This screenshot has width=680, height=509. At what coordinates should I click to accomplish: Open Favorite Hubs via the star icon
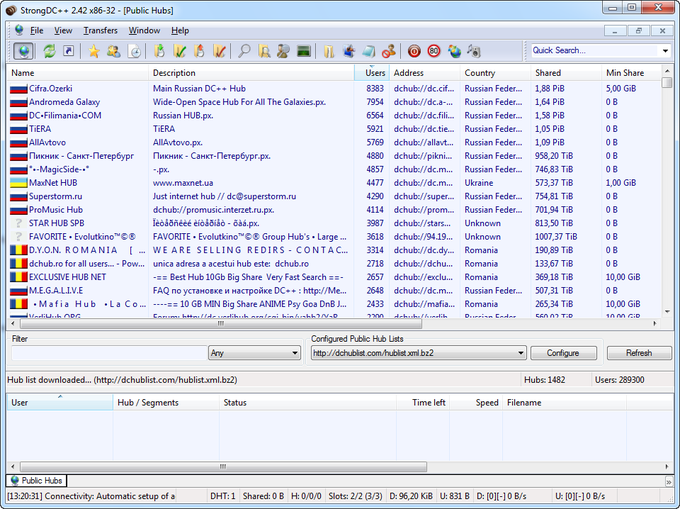(x=94, y=51)
